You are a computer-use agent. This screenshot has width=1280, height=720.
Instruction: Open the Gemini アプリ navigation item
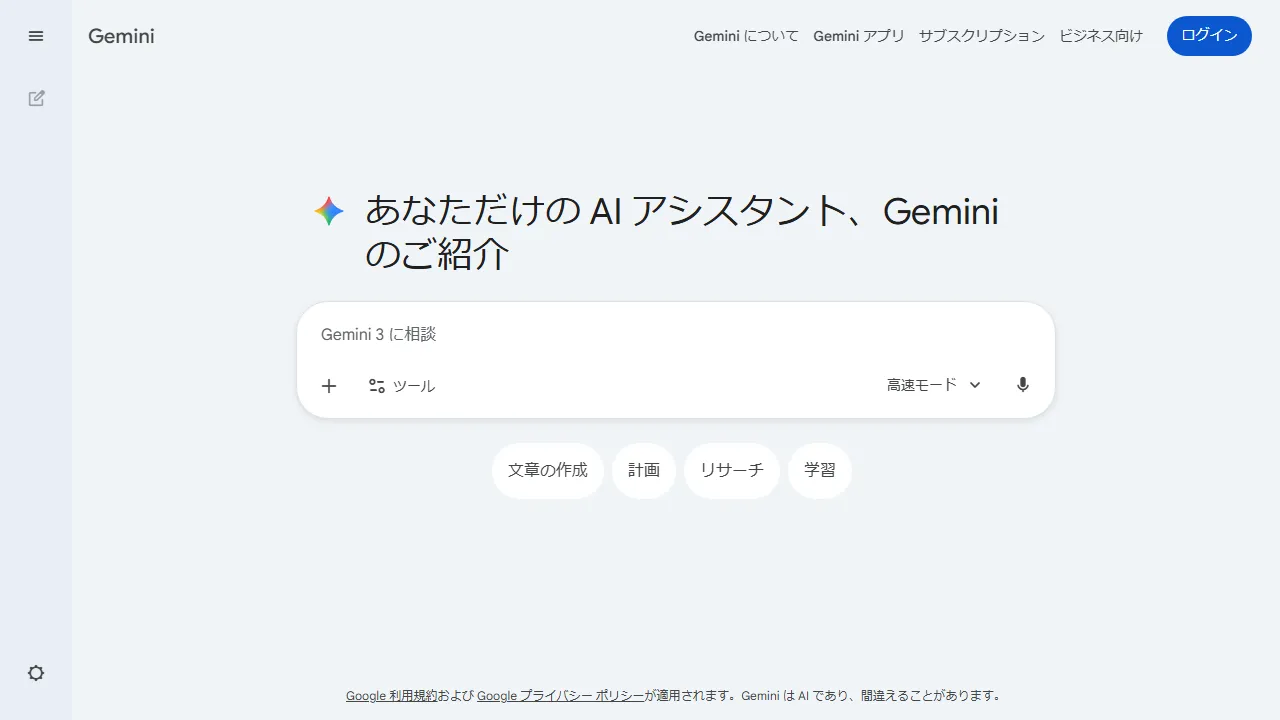click(859, 36)
